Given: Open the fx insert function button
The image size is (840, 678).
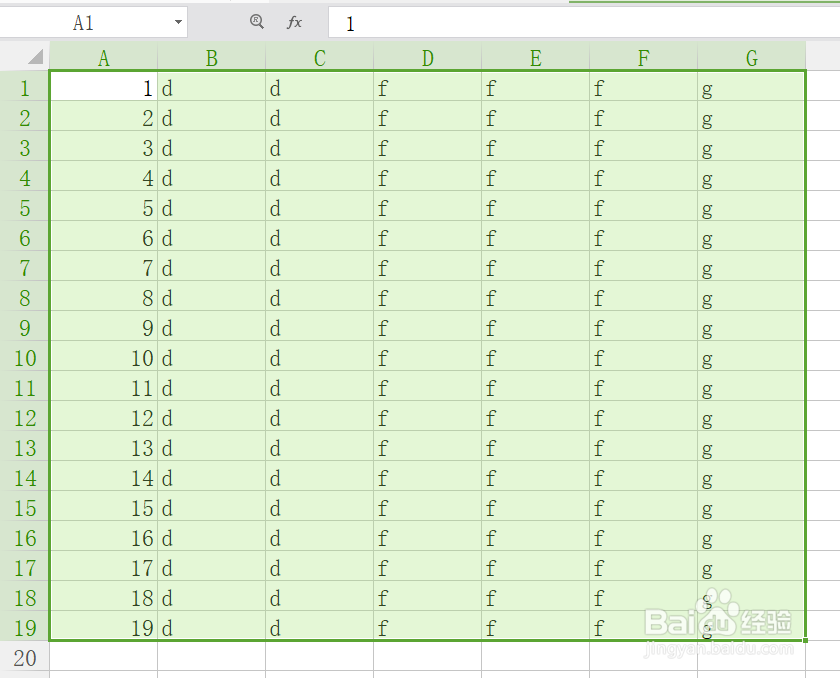Looking at the screenshot, I should tap(294, 22).
